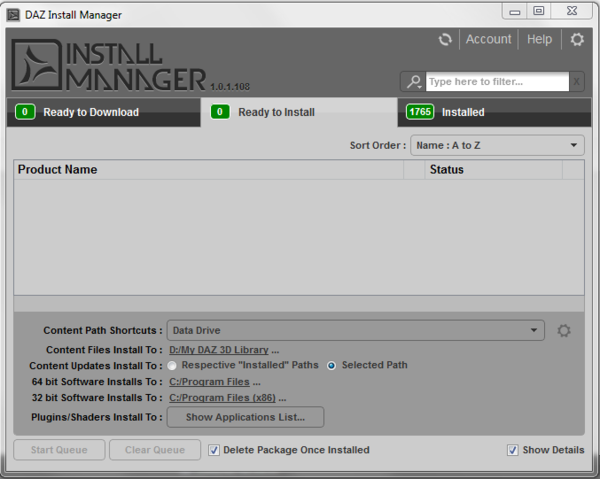Open the Account menu
The image size is (600, 479).
pyautogui.click(x=488, y=39)
